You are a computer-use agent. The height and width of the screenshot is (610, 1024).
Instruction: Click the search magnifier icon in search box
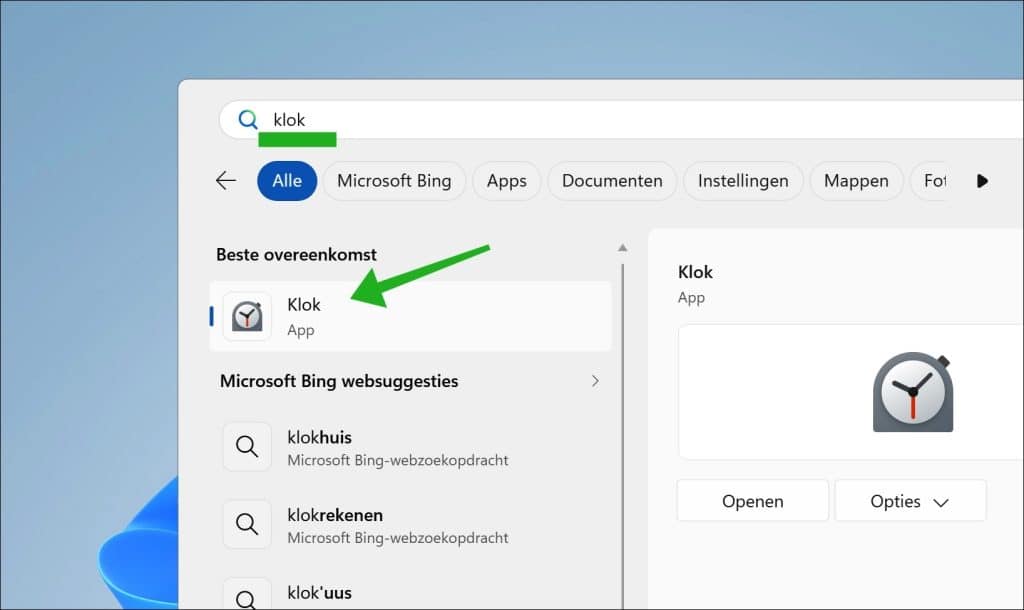(x=248, y=120)
